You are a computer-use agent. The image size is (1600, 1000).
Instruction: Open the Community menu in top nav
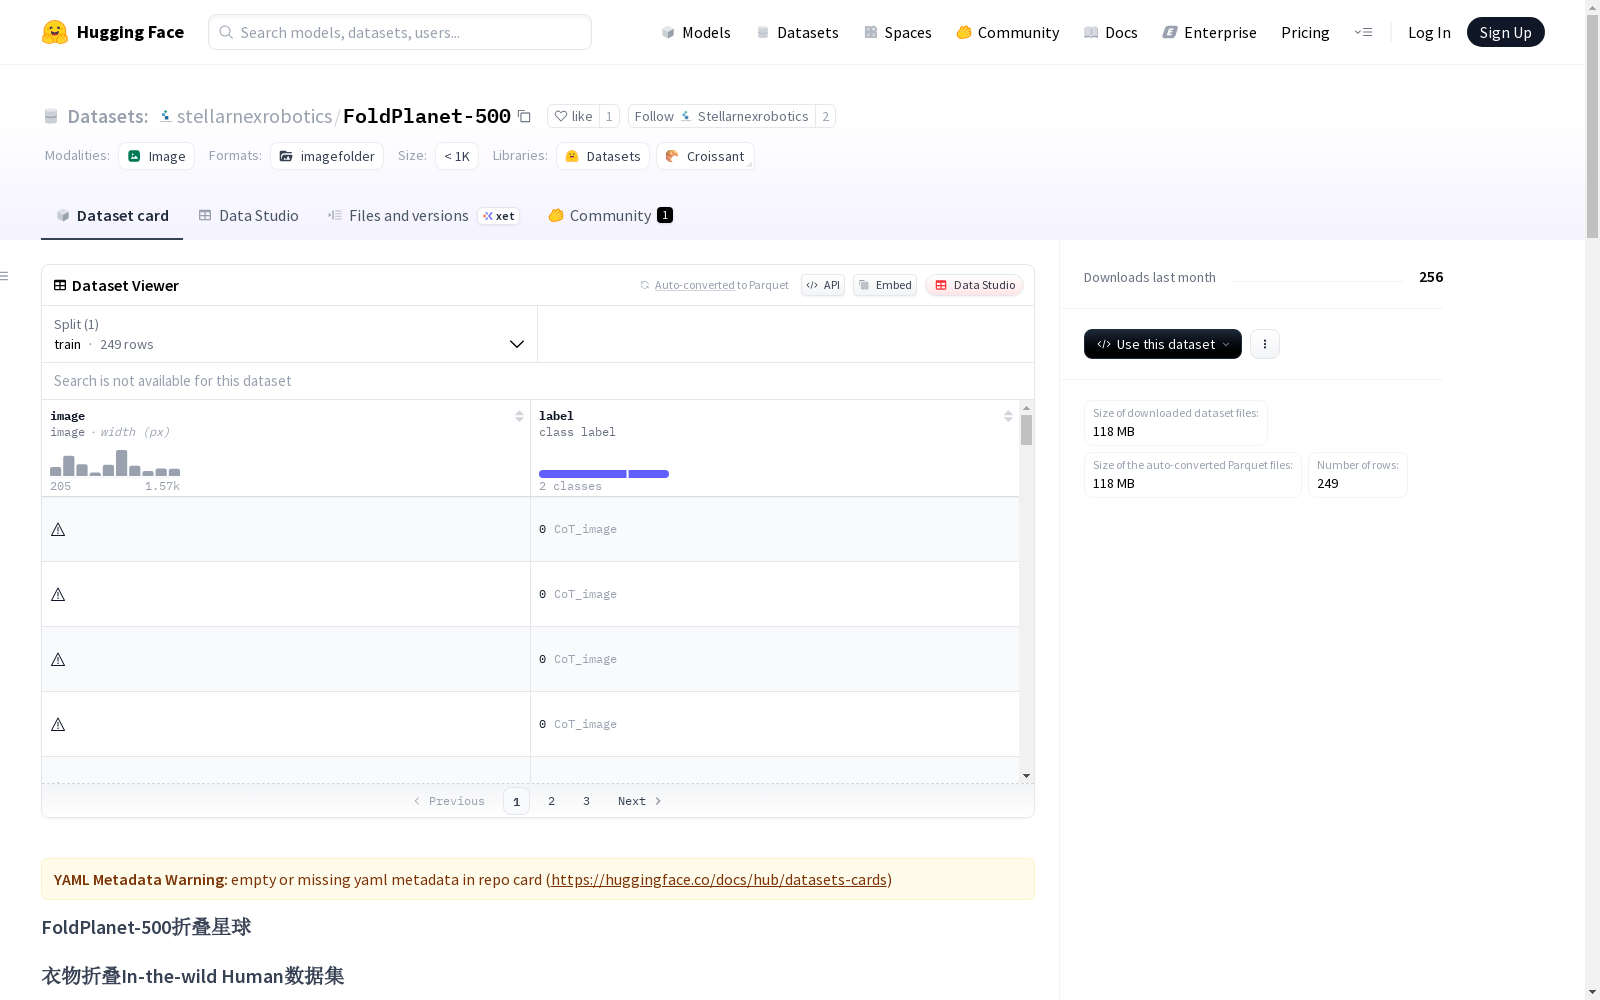[x=1008, y=32]
